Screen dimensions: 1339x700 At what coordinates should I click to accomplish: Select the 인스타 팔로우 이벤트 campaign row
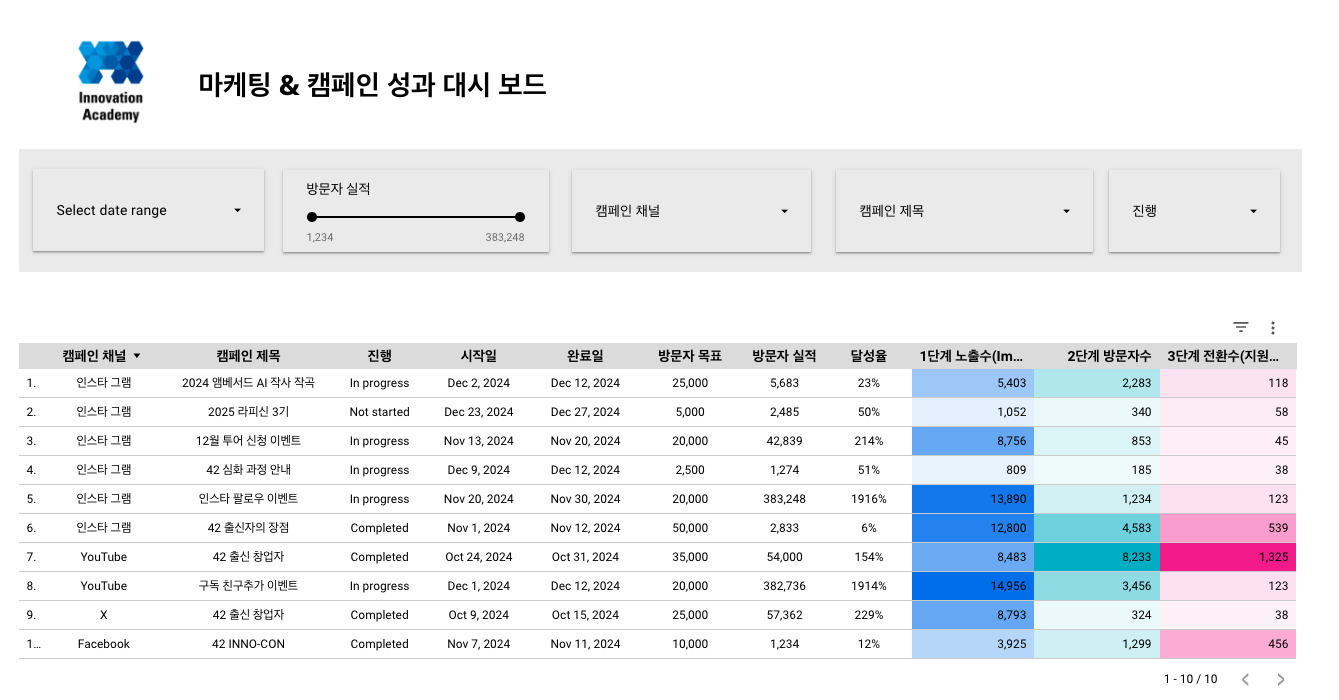(x=248, y=499)
